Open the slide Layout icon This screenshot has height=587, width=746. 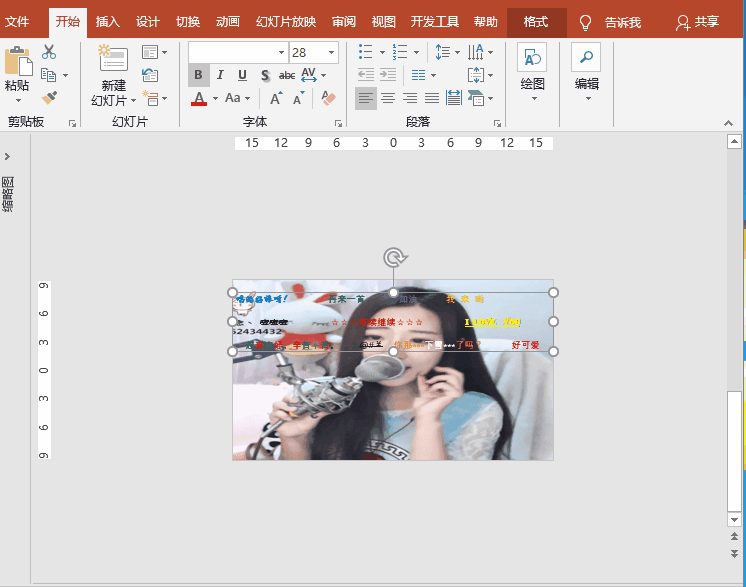tap(150, 52)
